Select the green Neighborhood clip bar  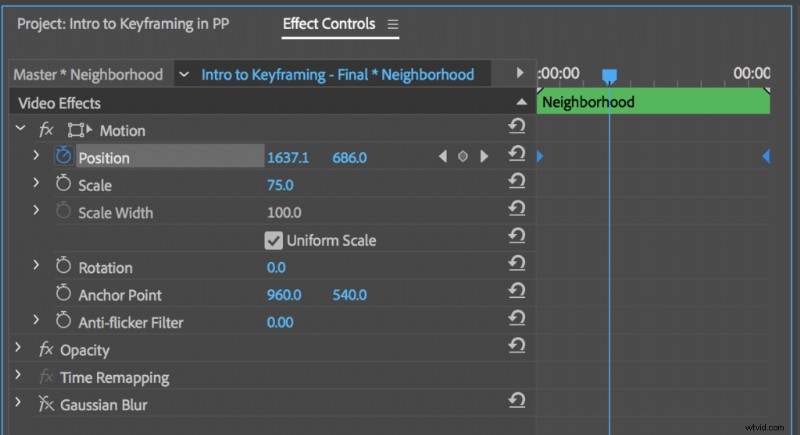point(653,101)
